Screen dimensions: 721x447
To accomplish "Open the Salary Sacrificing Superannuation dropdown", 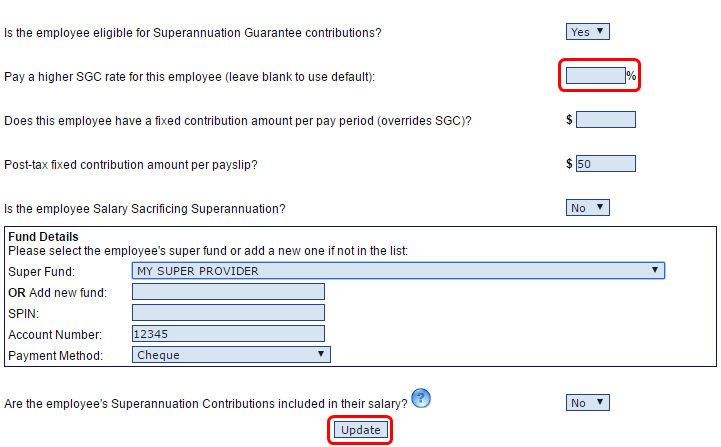I will click(x=588, y=208).
